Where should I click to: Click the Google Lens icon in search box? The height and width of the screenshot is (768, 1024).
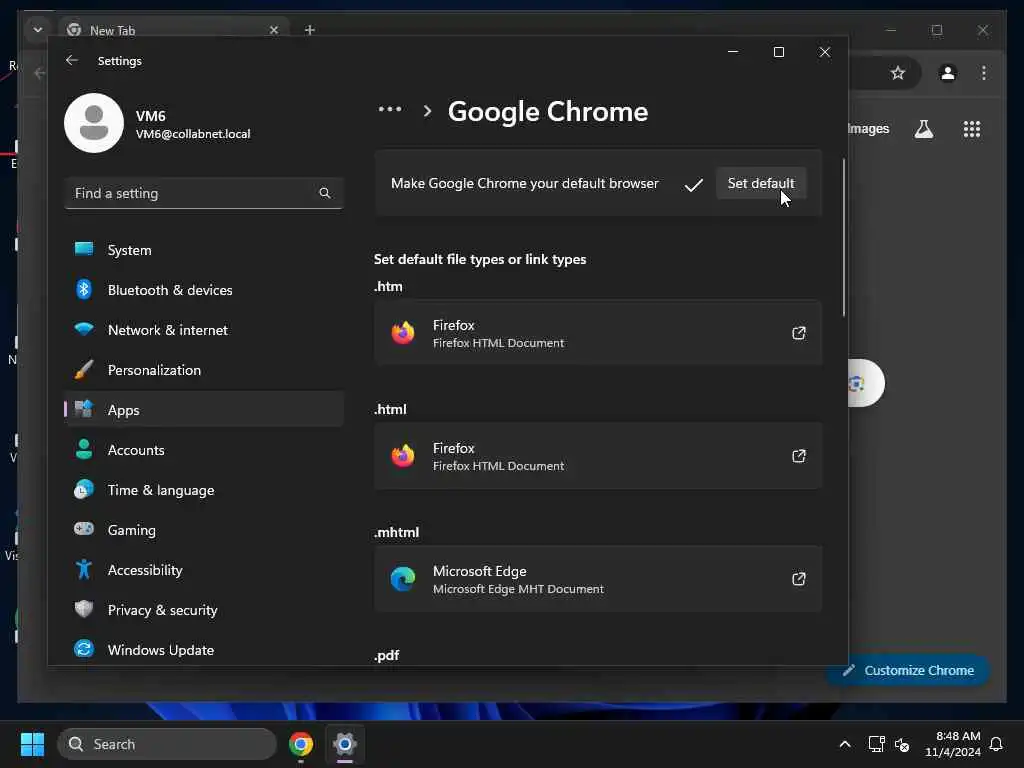pos(857,383)
